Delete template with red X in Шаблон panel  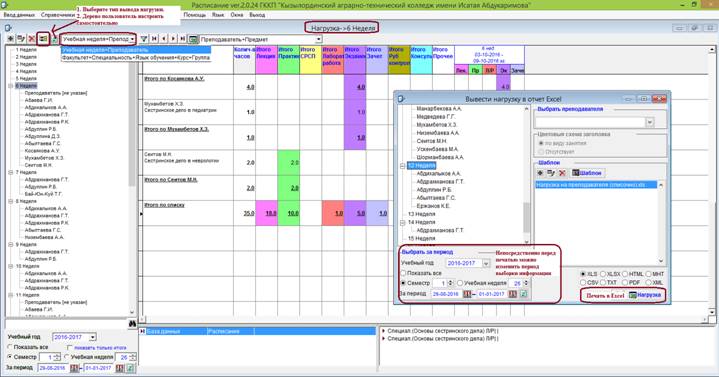562,173
